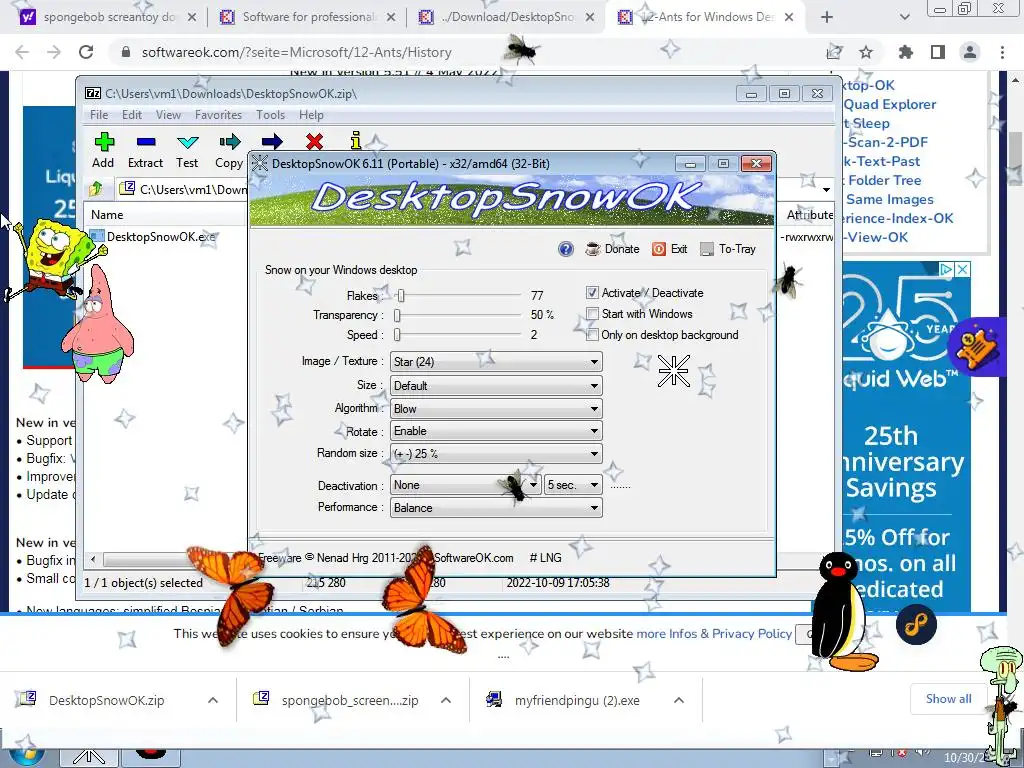Open the Chrome three-dot menu

(1002, 52)
